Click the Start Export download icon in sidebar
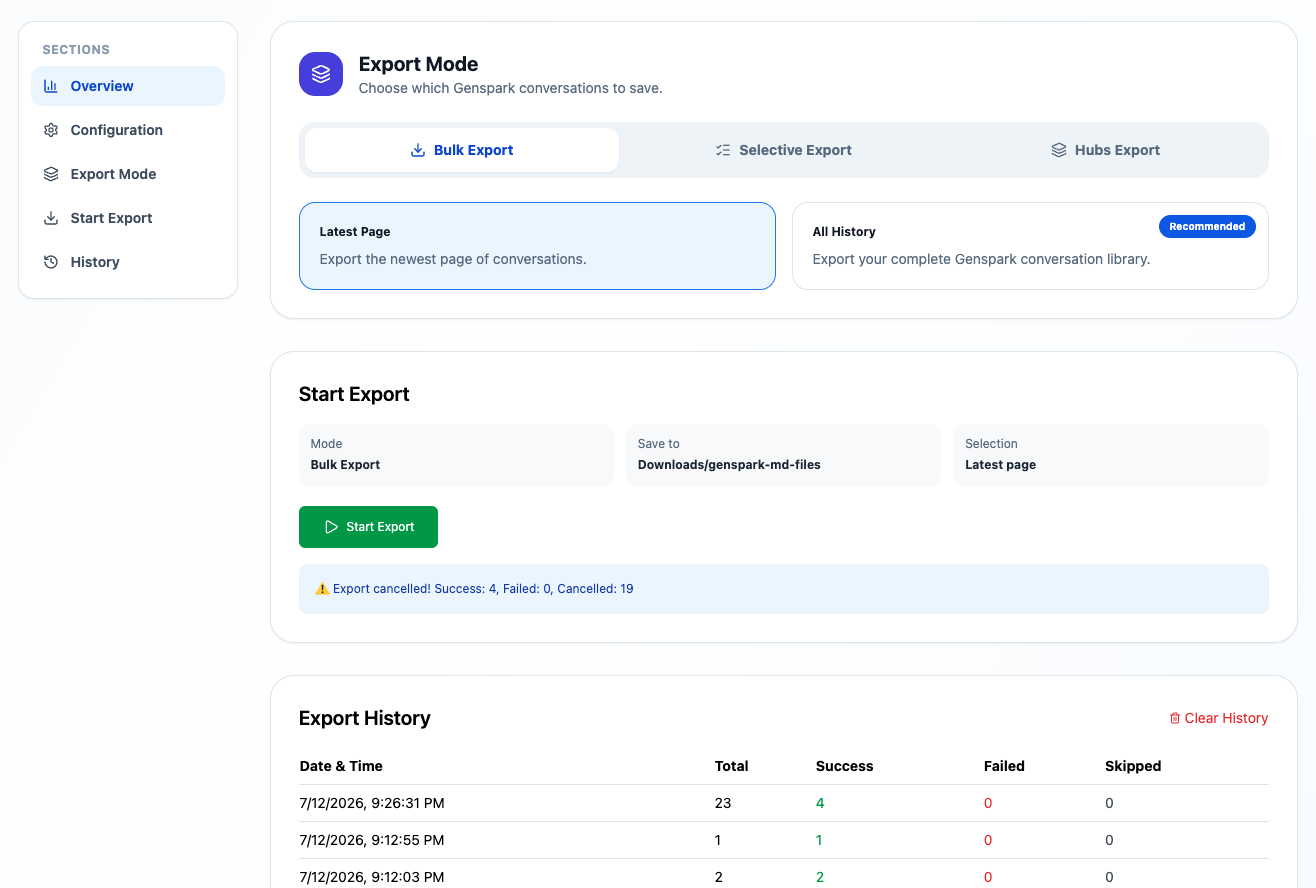 (51, 218)
